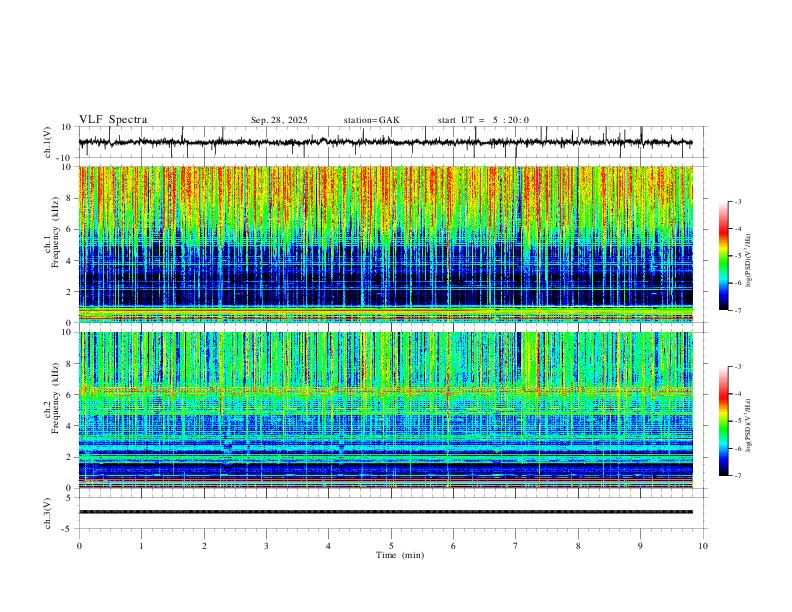This screenshot has width=792, height=612.
Task: Click the '8' kHz tick on ch.1 axis
Action: click(x=70, y=198)
